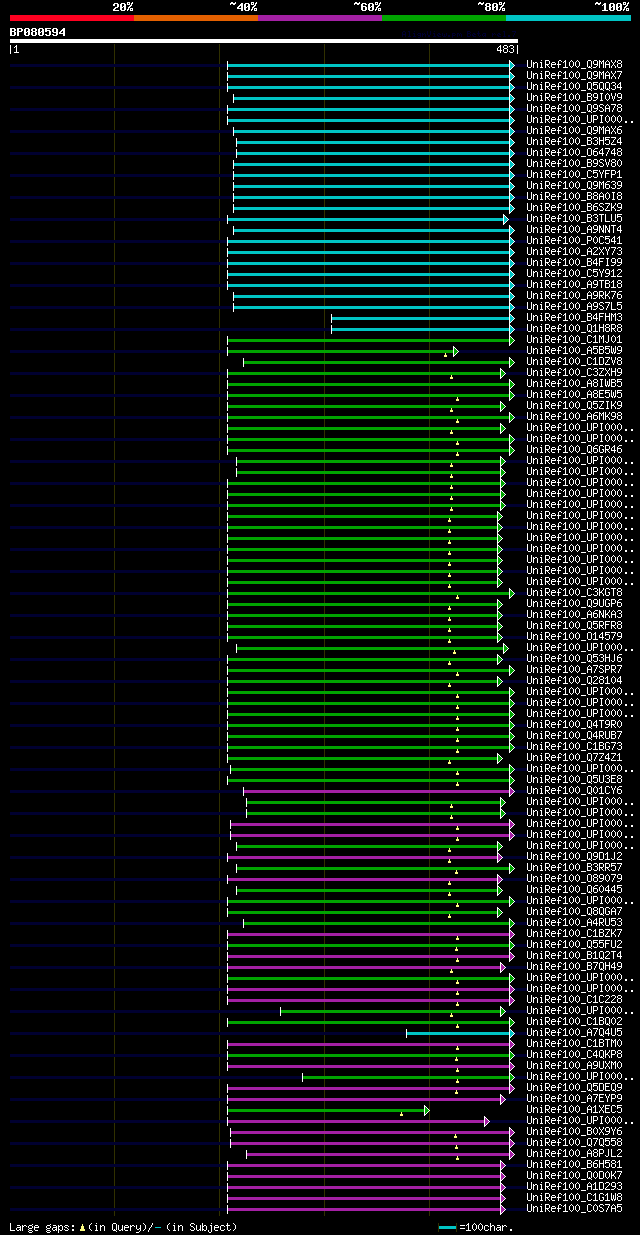This screenshot has height=1235, width=640.
Task: Open hit UniRef100_Q53HJ6
Action: coord(576,659)
